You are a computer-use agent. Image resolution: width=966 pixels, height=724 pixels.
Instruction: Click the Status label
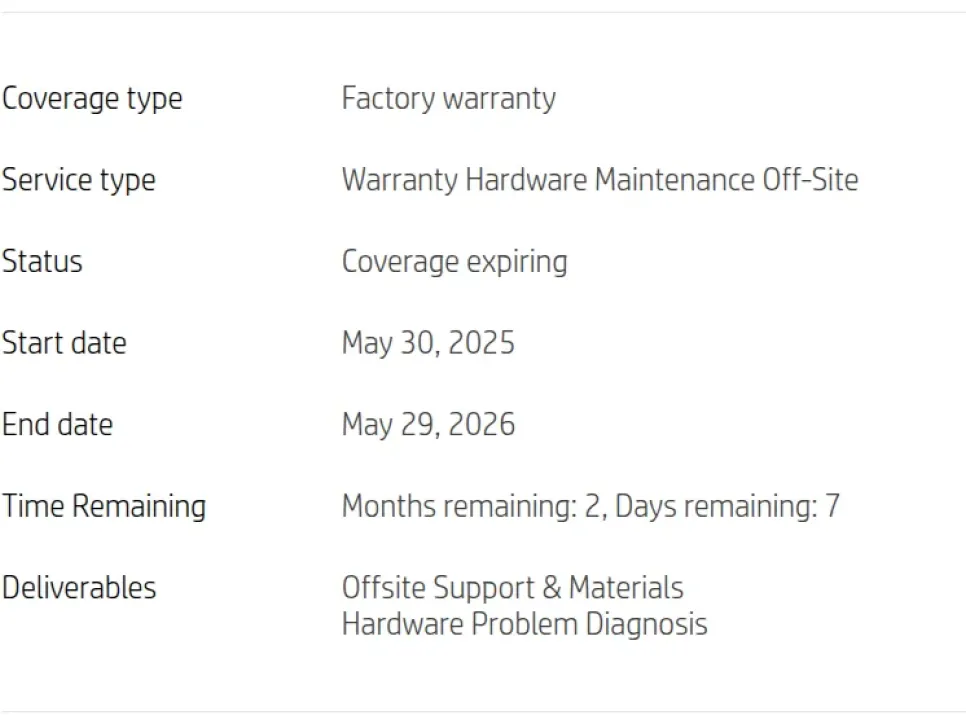pyautogui.click(x=42, y=262)
